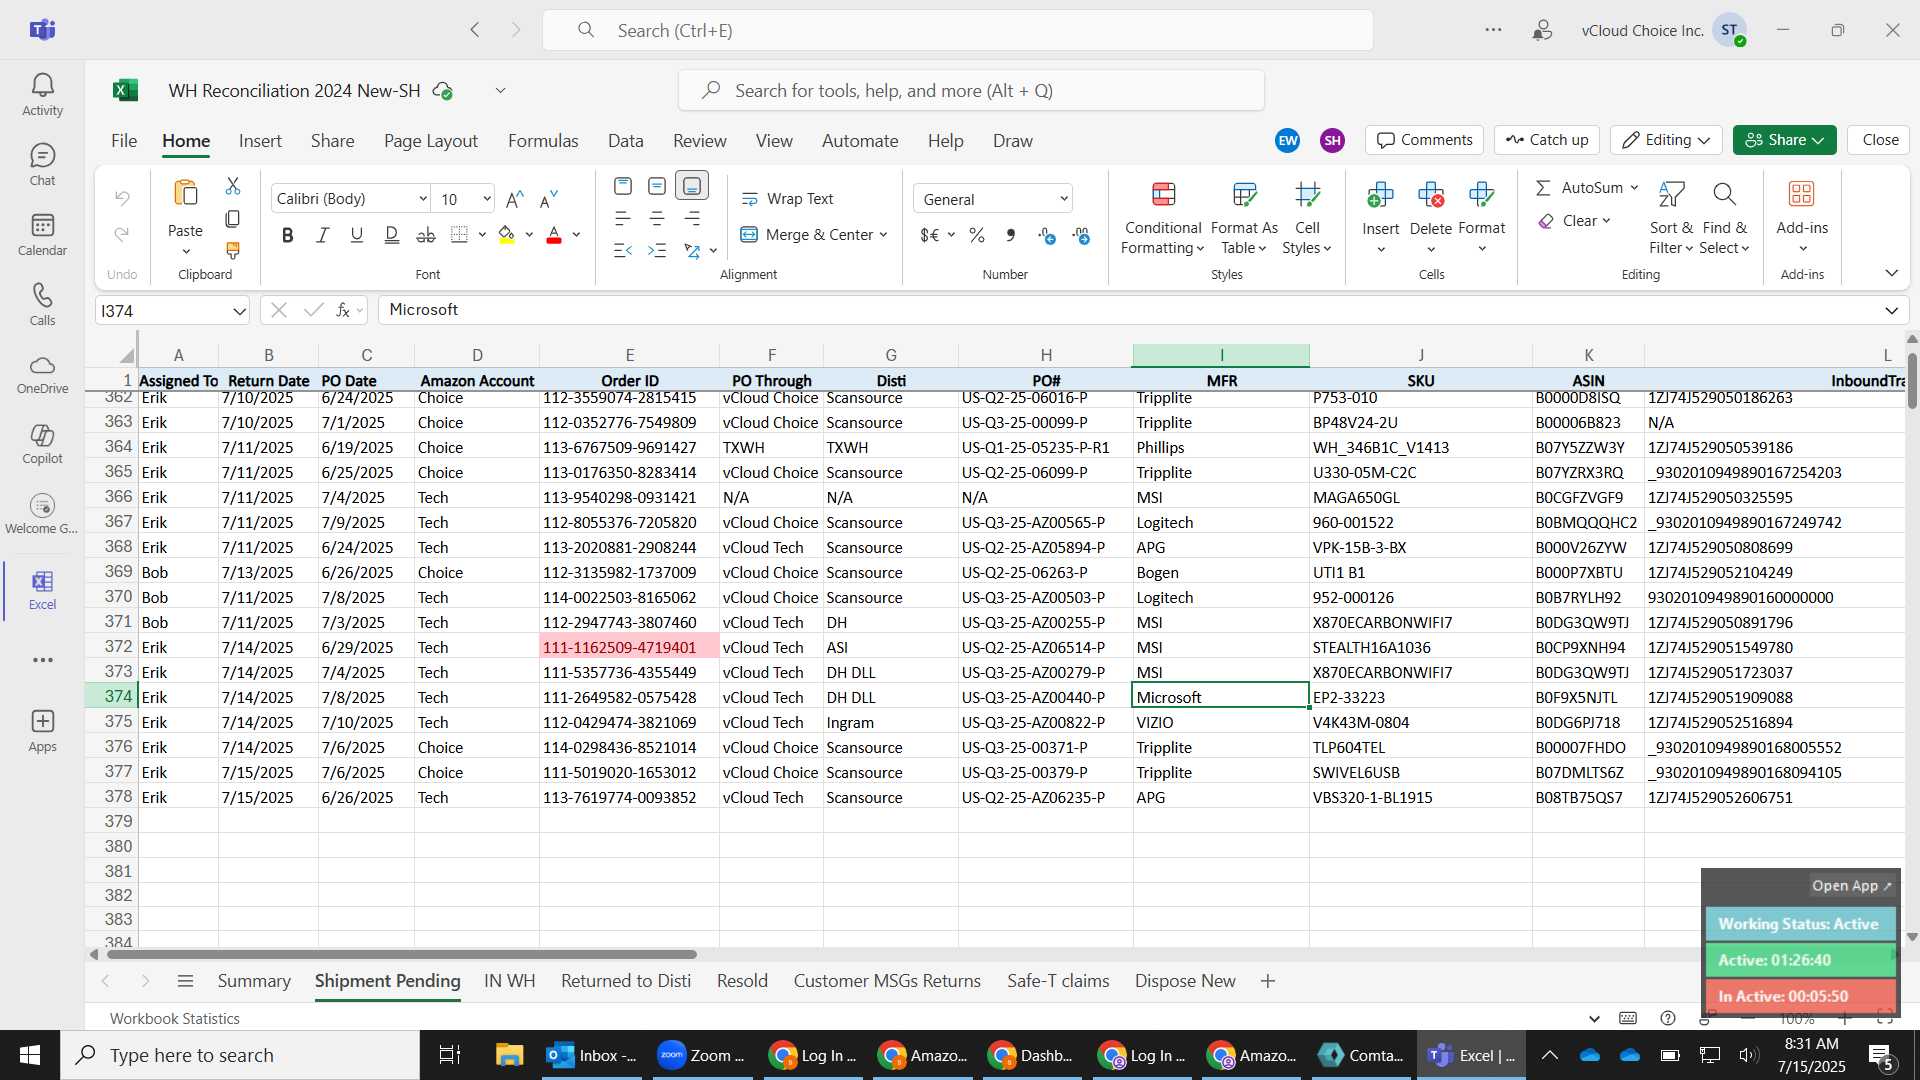Click the Copy icon in Clipboard
Image resolution: width=1920 pixels, height=1080 pixels.
(233, 218)
